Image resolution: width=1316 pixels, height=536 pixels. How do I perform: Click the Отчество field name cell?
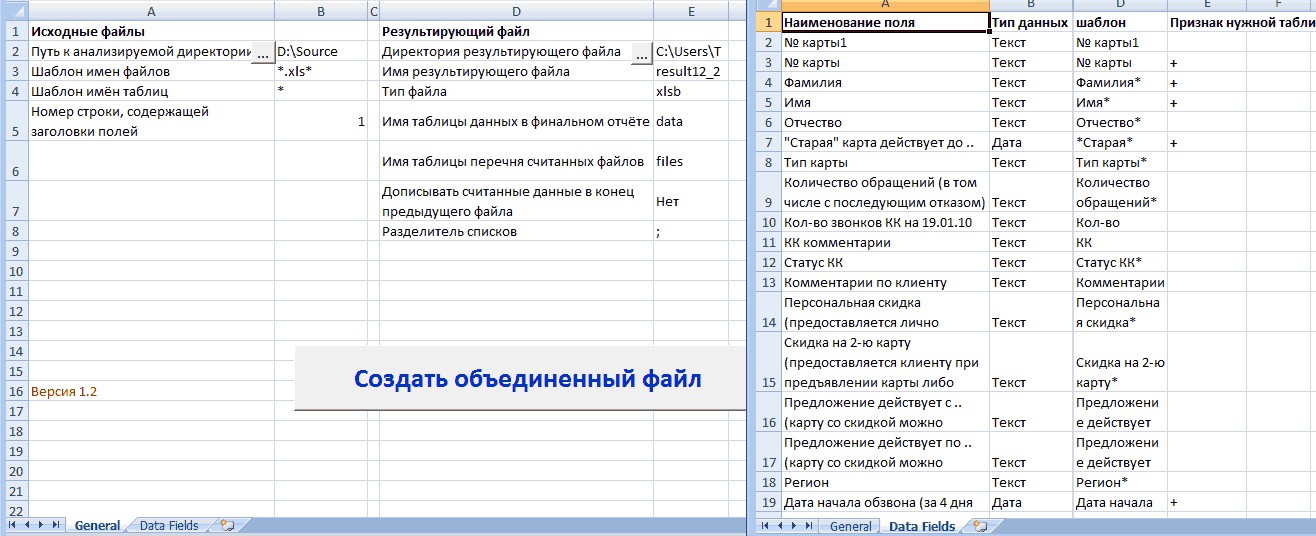coord(884,122)
